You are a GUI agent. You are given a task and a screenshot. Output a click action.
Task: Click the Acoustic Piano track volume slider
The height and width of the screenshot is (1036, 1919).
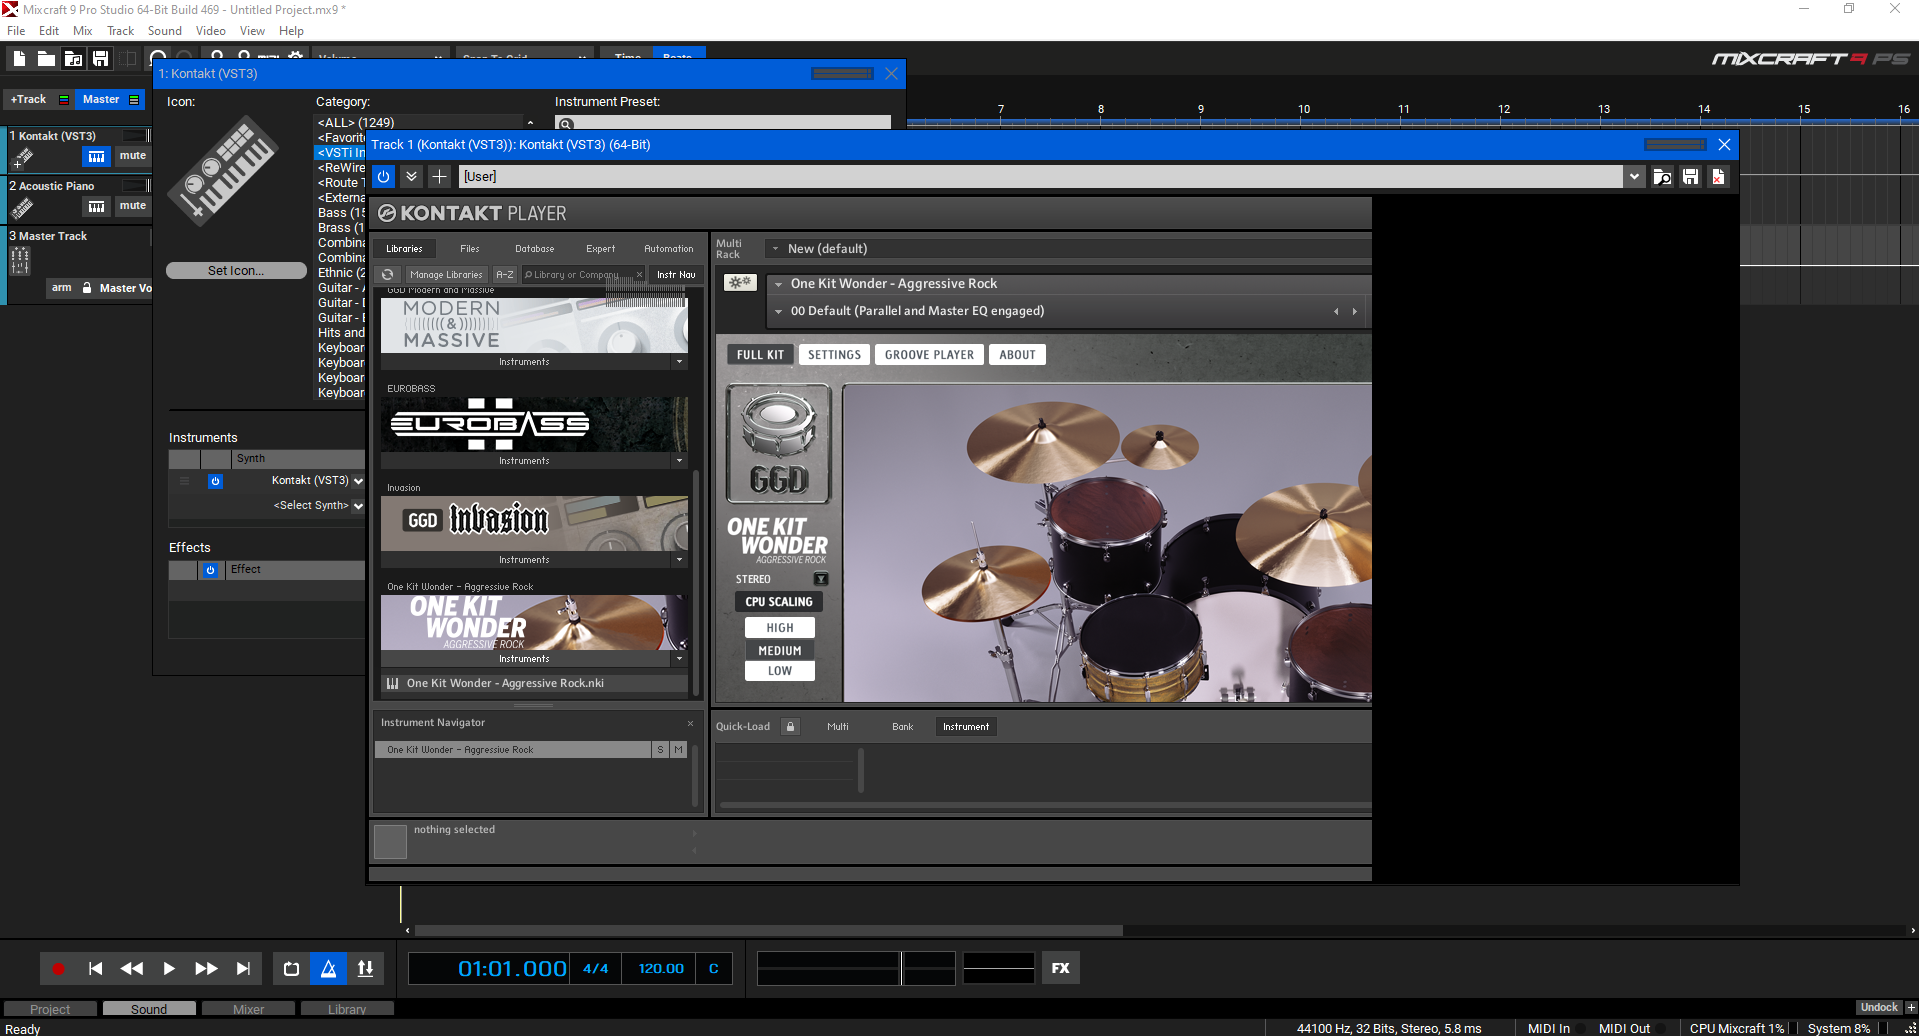click(136, 185)
